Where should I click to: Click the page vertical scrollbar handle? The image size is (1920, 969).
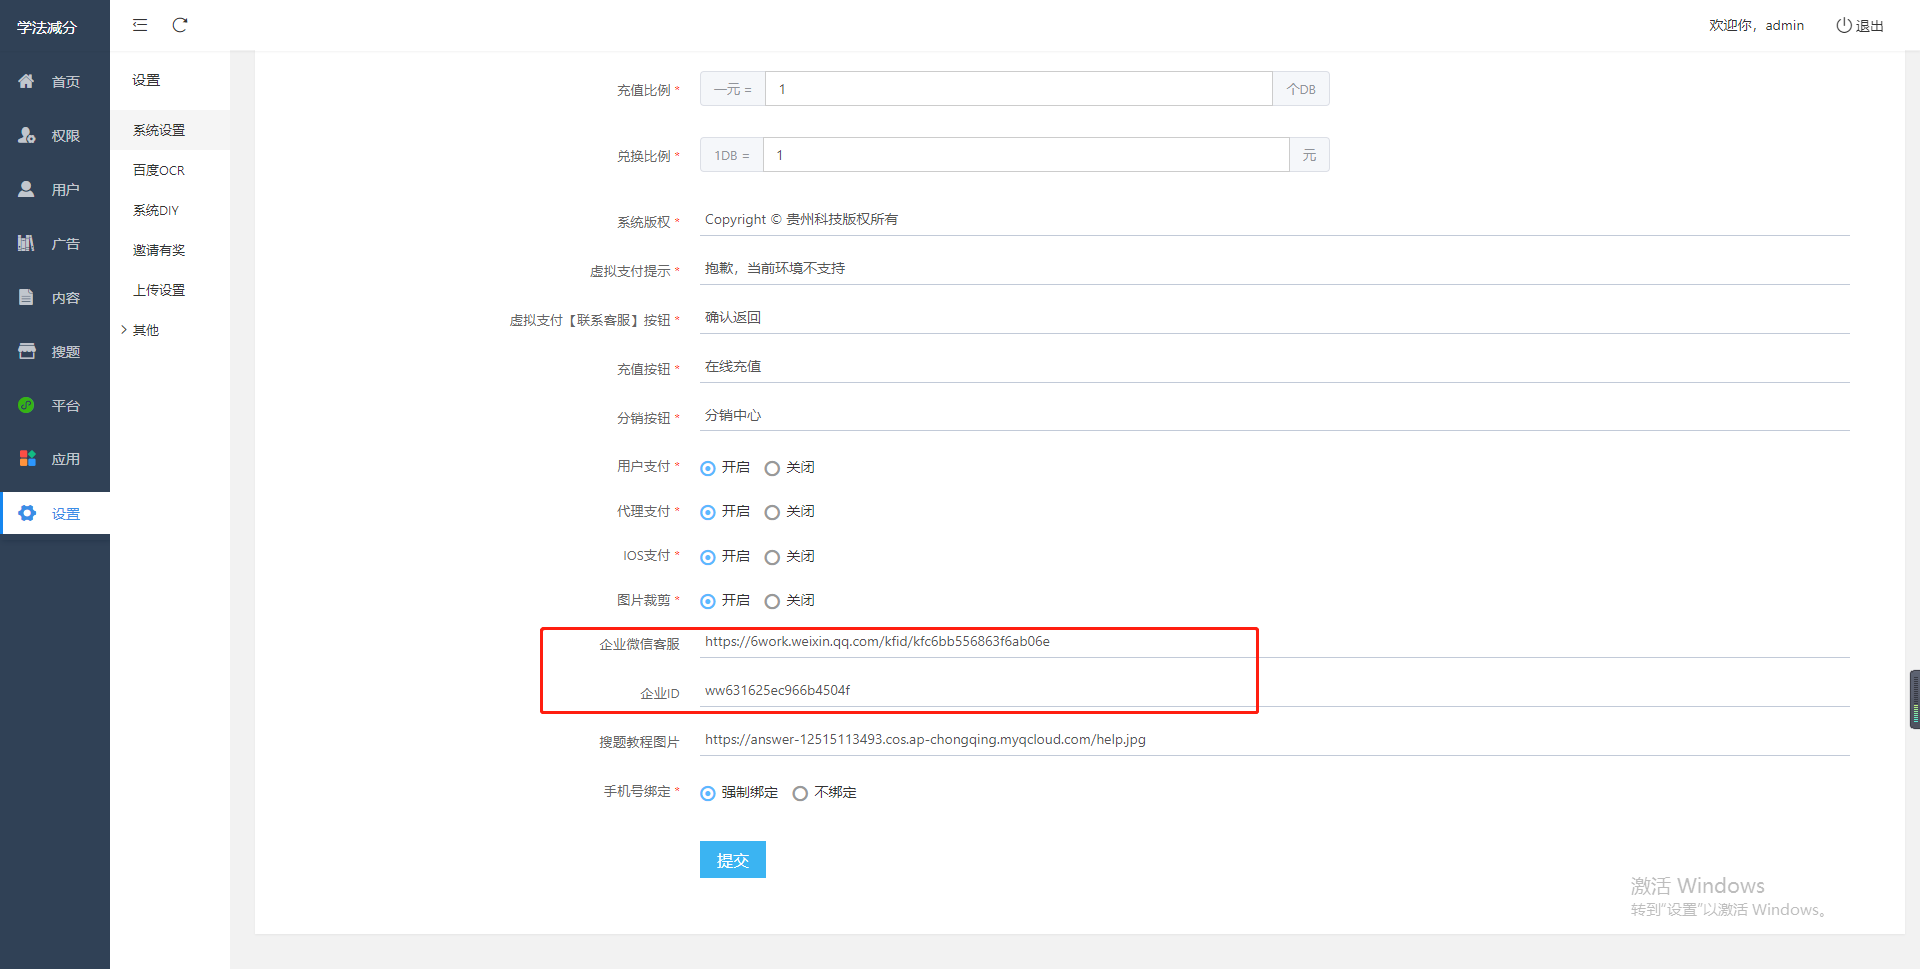1914,700
